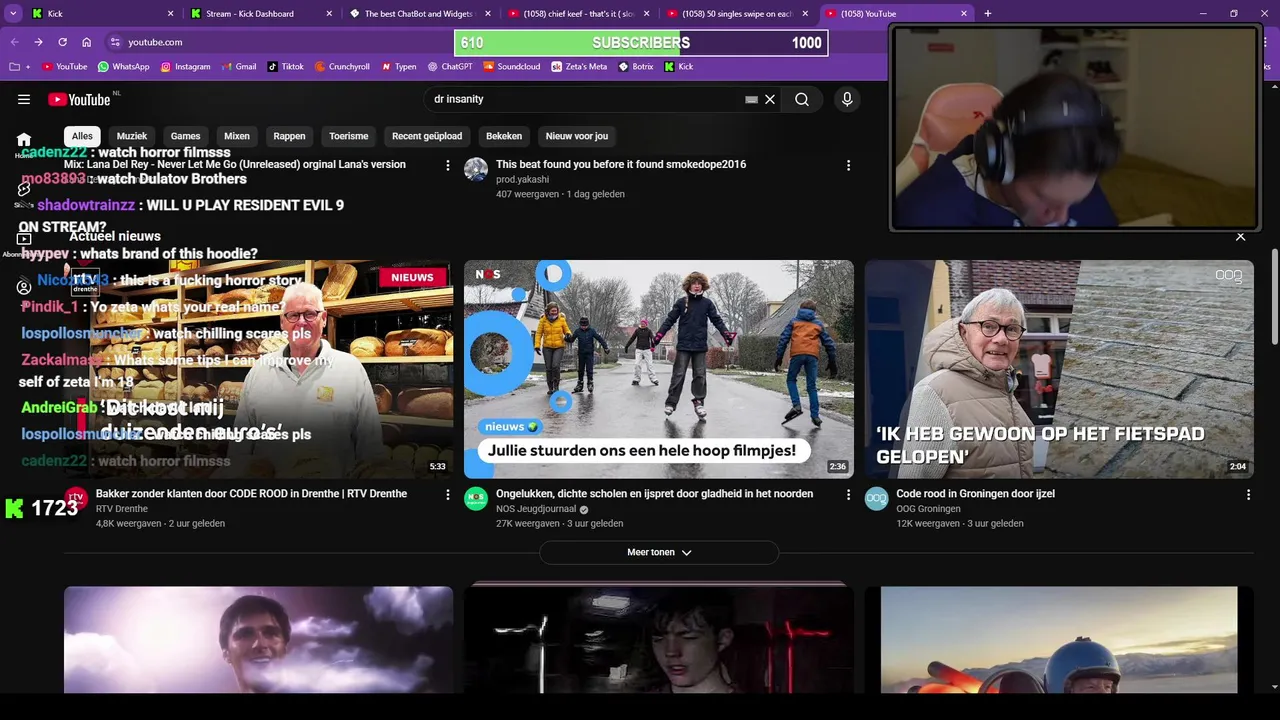Select the Mixen filter chip

[x=237, y=136]
